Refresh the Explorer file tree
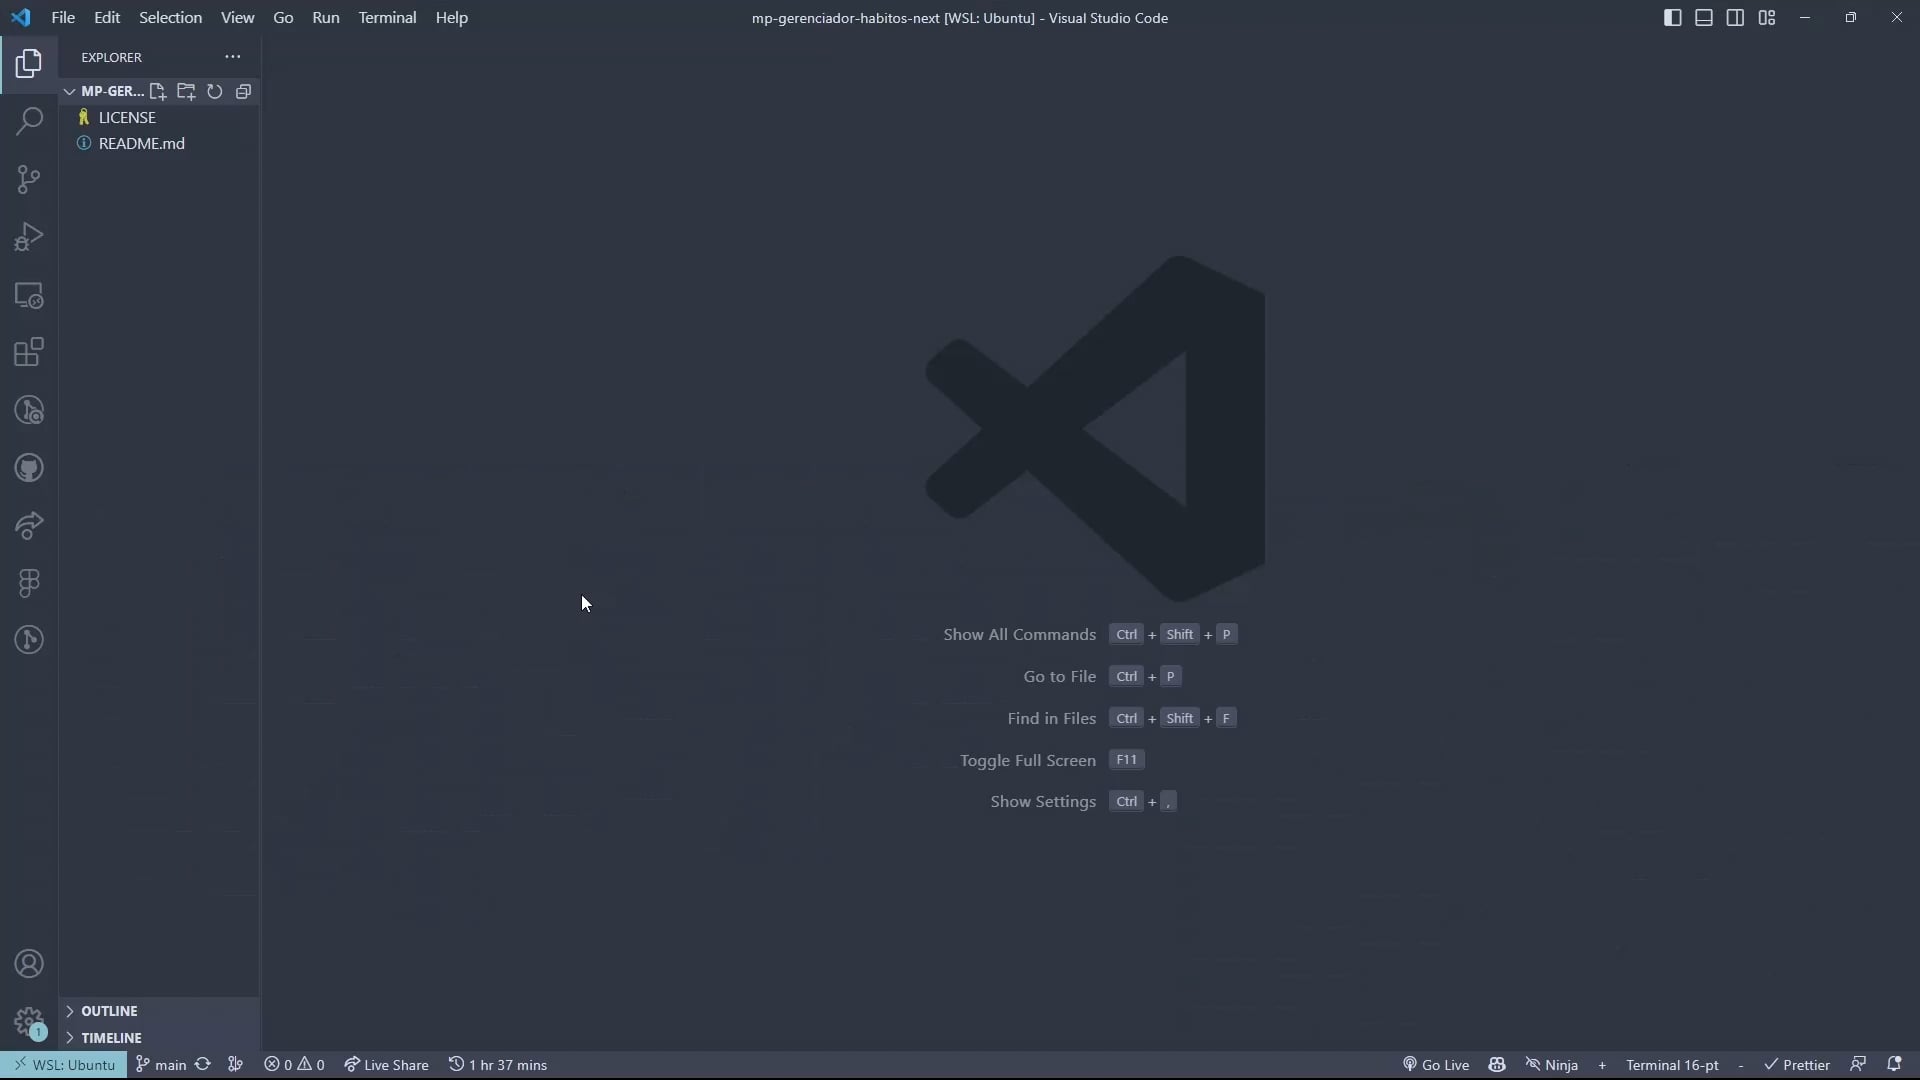This screenshot has width=1920, height=1080. (x=214, y=91)
